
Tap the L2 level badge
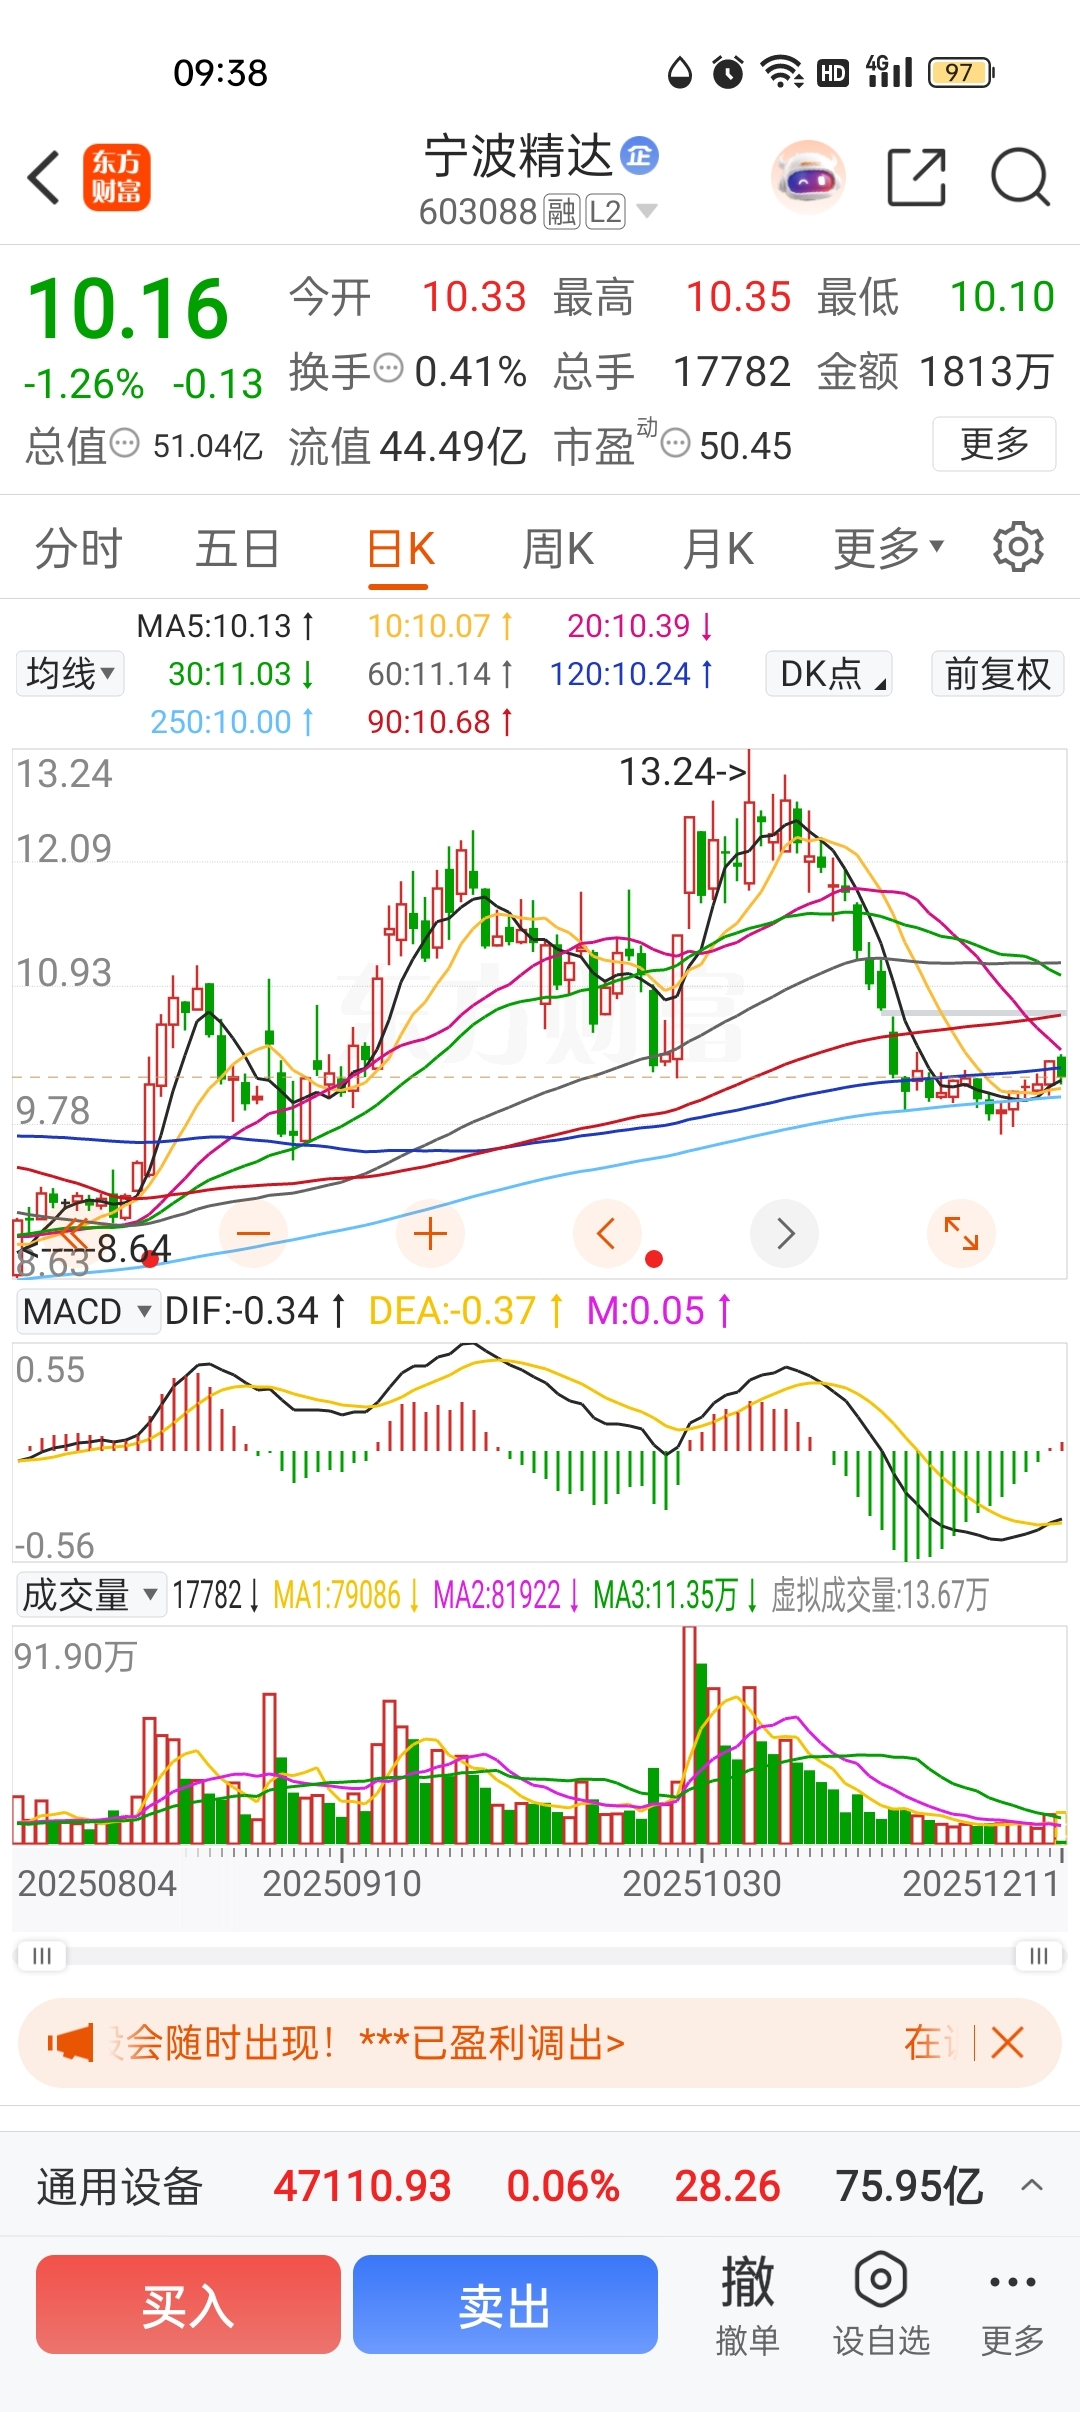click(605, 212)
